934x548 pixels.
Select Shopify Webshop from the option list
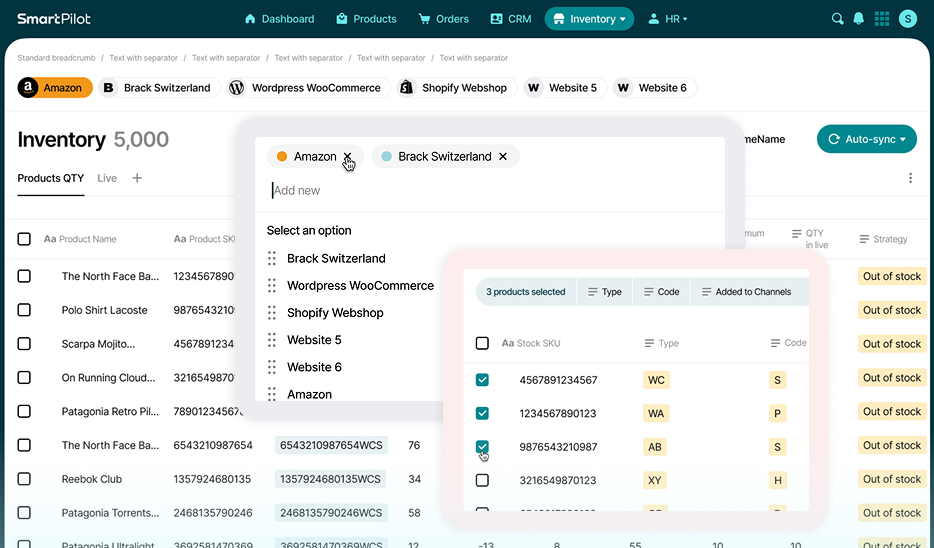tap(335, 313)
